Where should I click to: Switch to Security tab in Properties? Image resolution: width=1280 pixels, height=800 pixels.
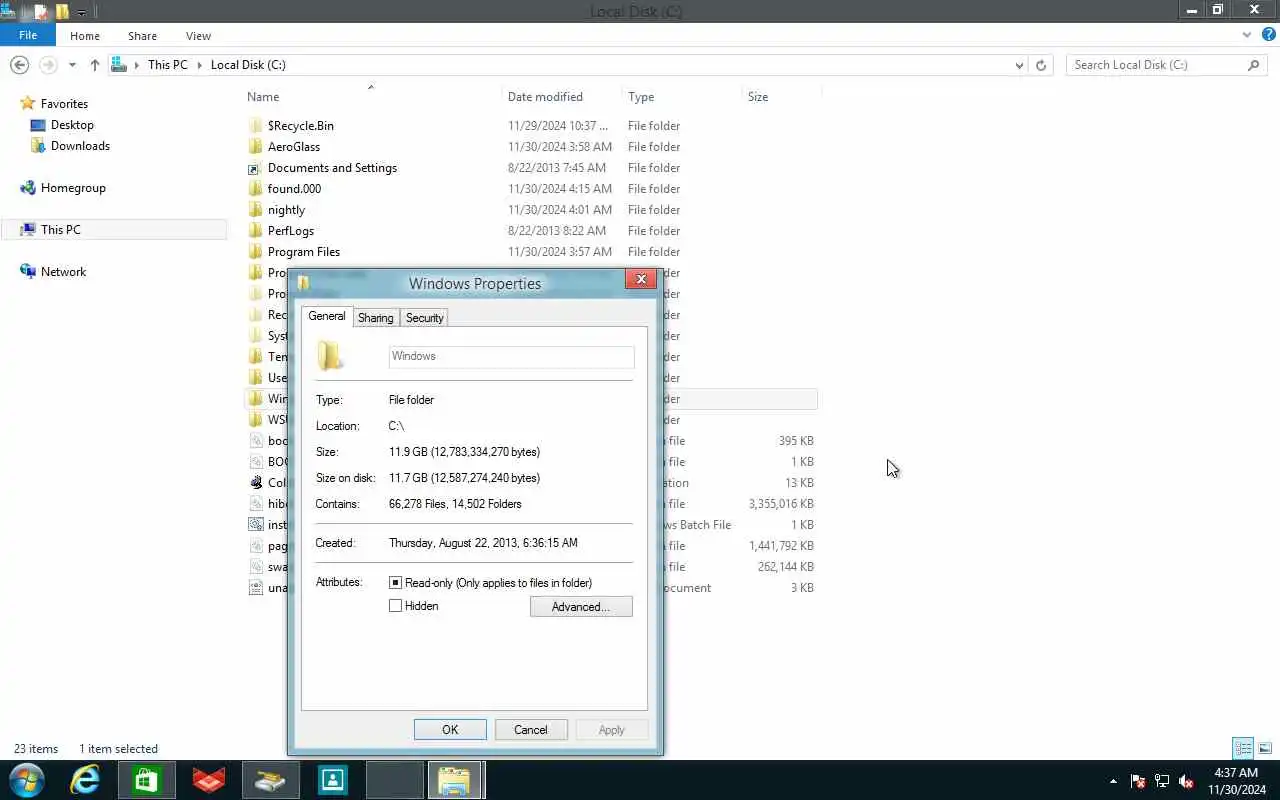click(x=425, y=318)
